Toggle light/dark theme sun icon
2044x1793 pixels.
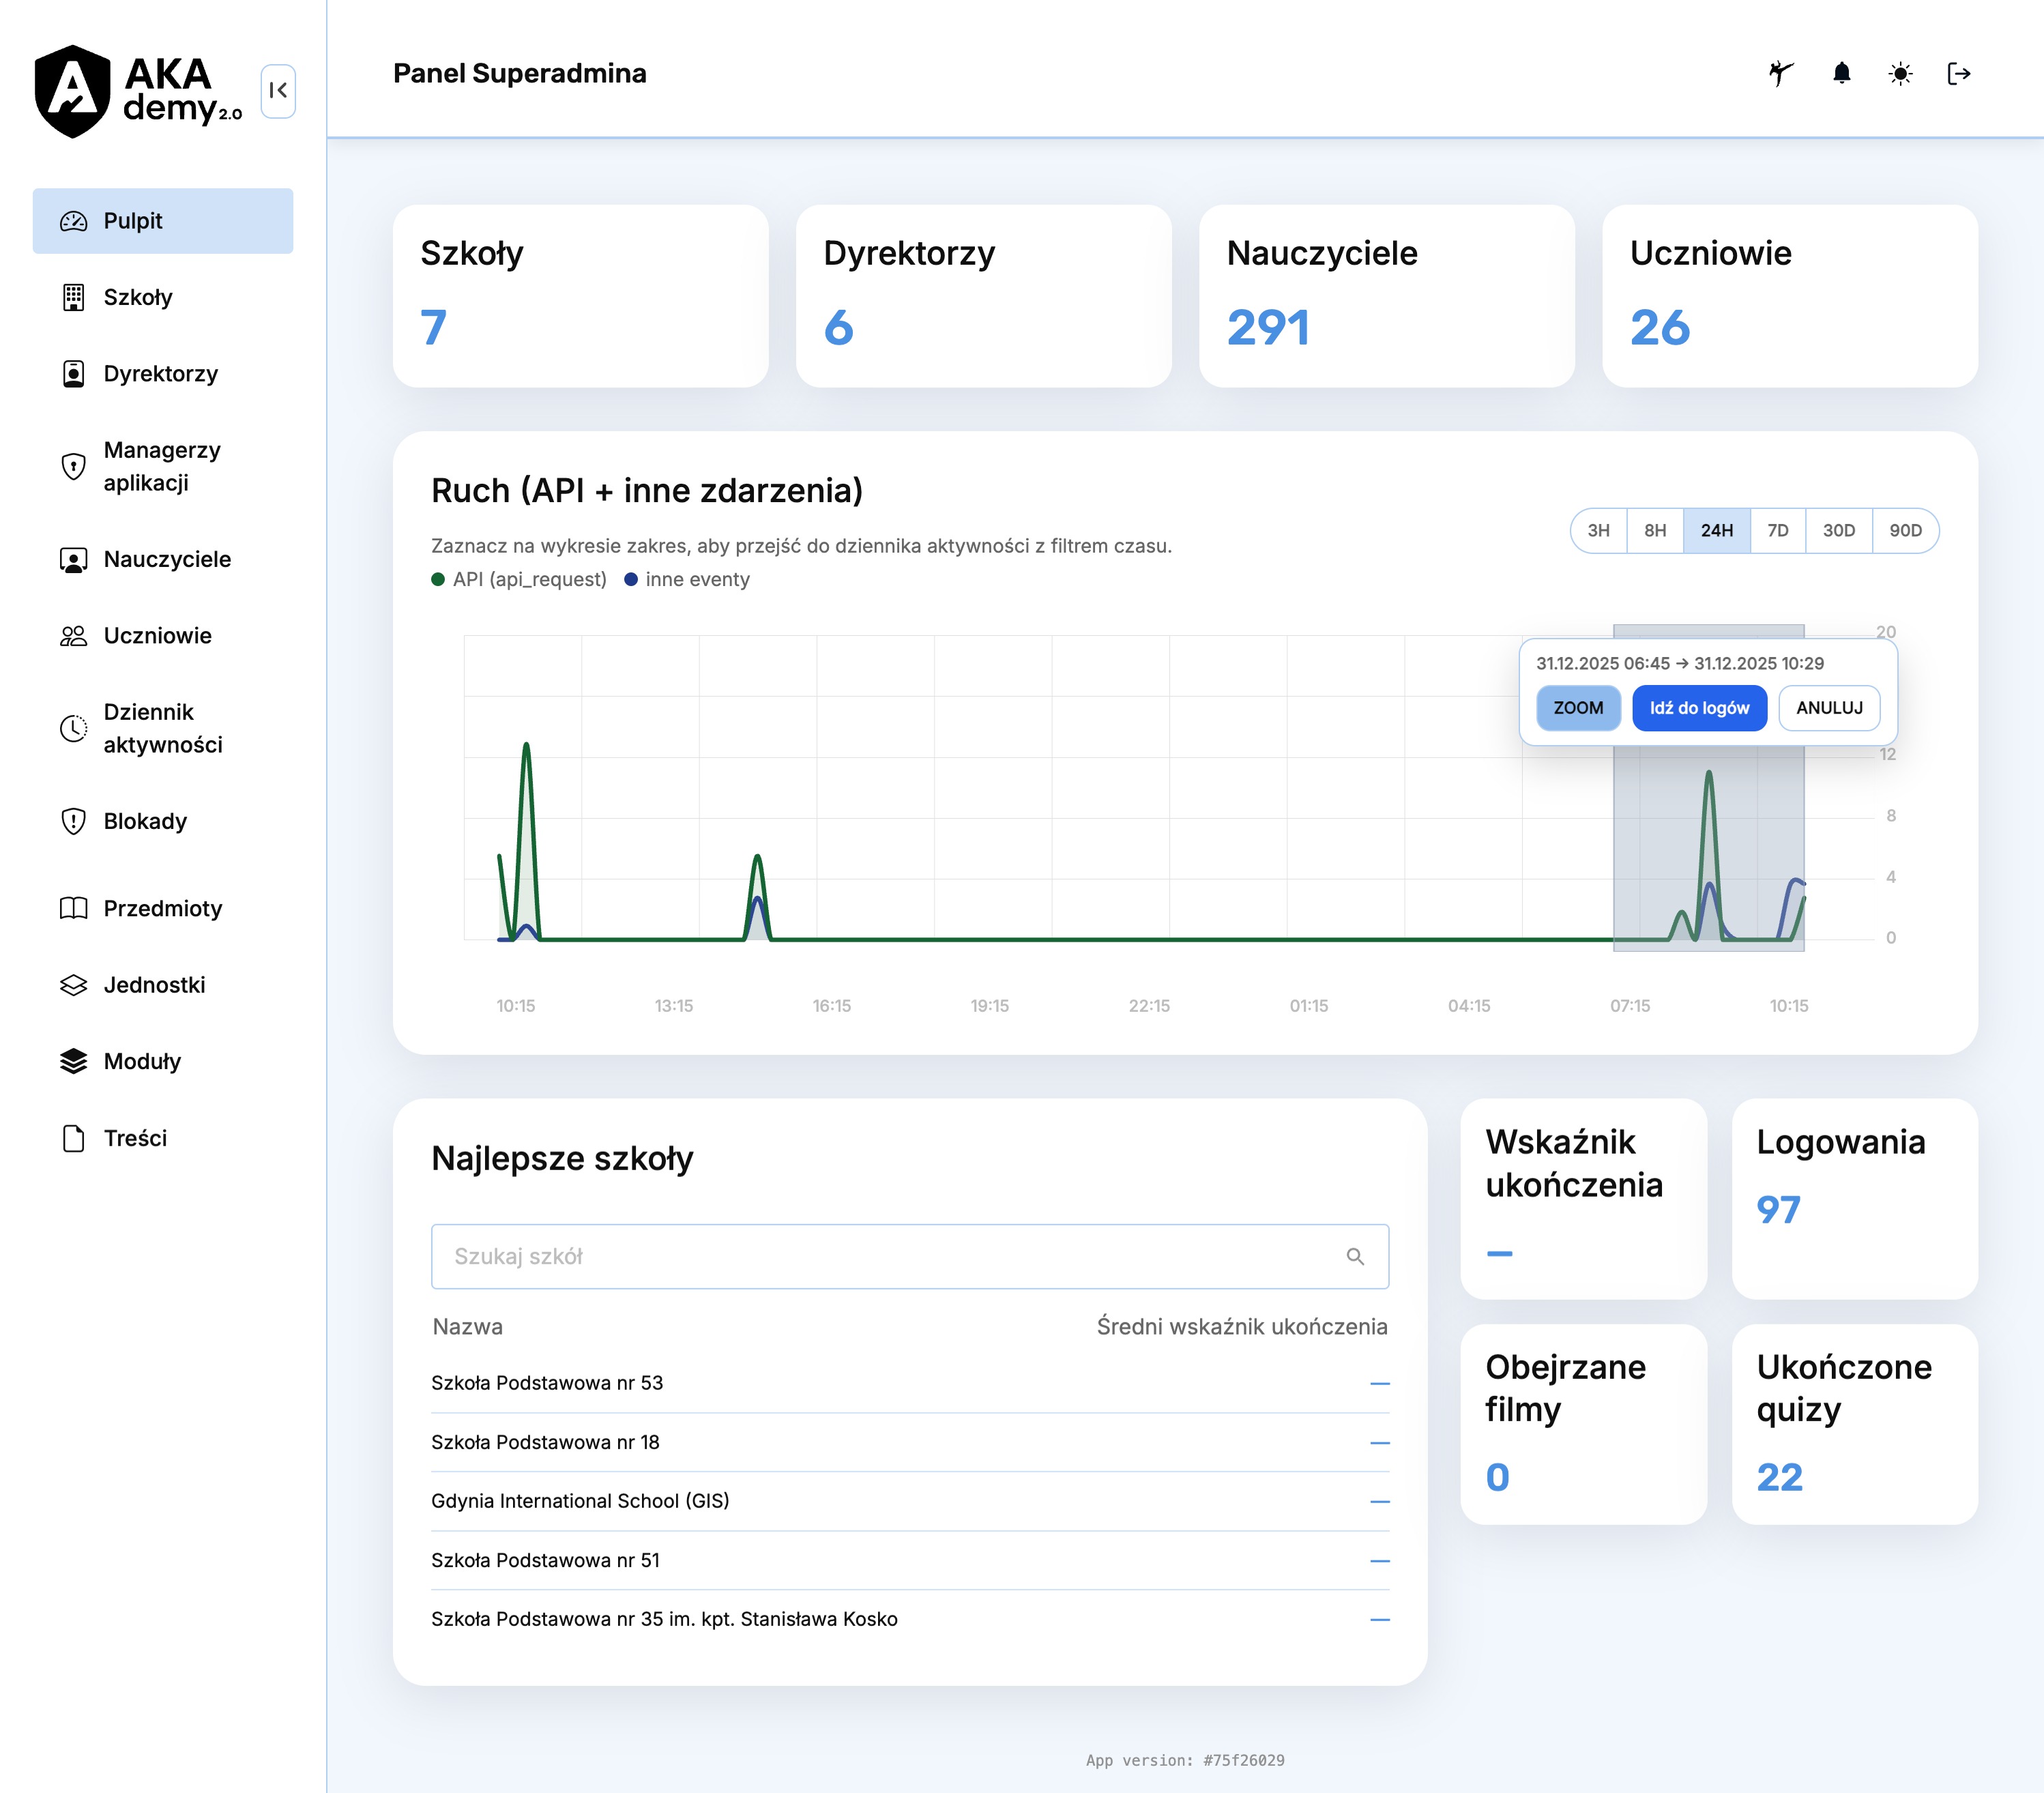(1900, 73)
